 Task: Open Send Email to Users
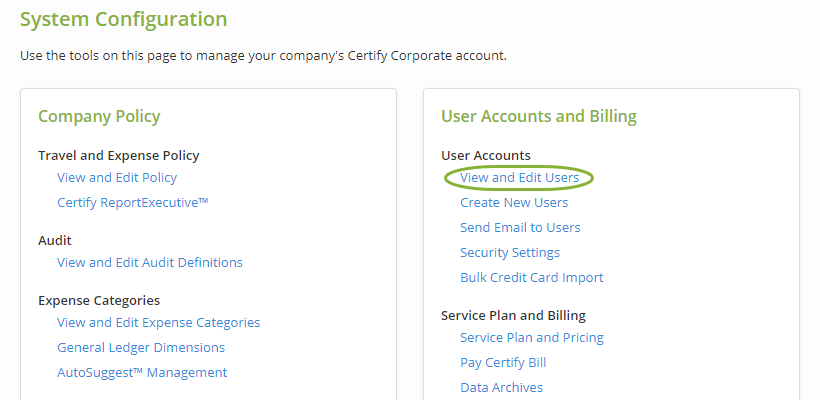point(520,227)
